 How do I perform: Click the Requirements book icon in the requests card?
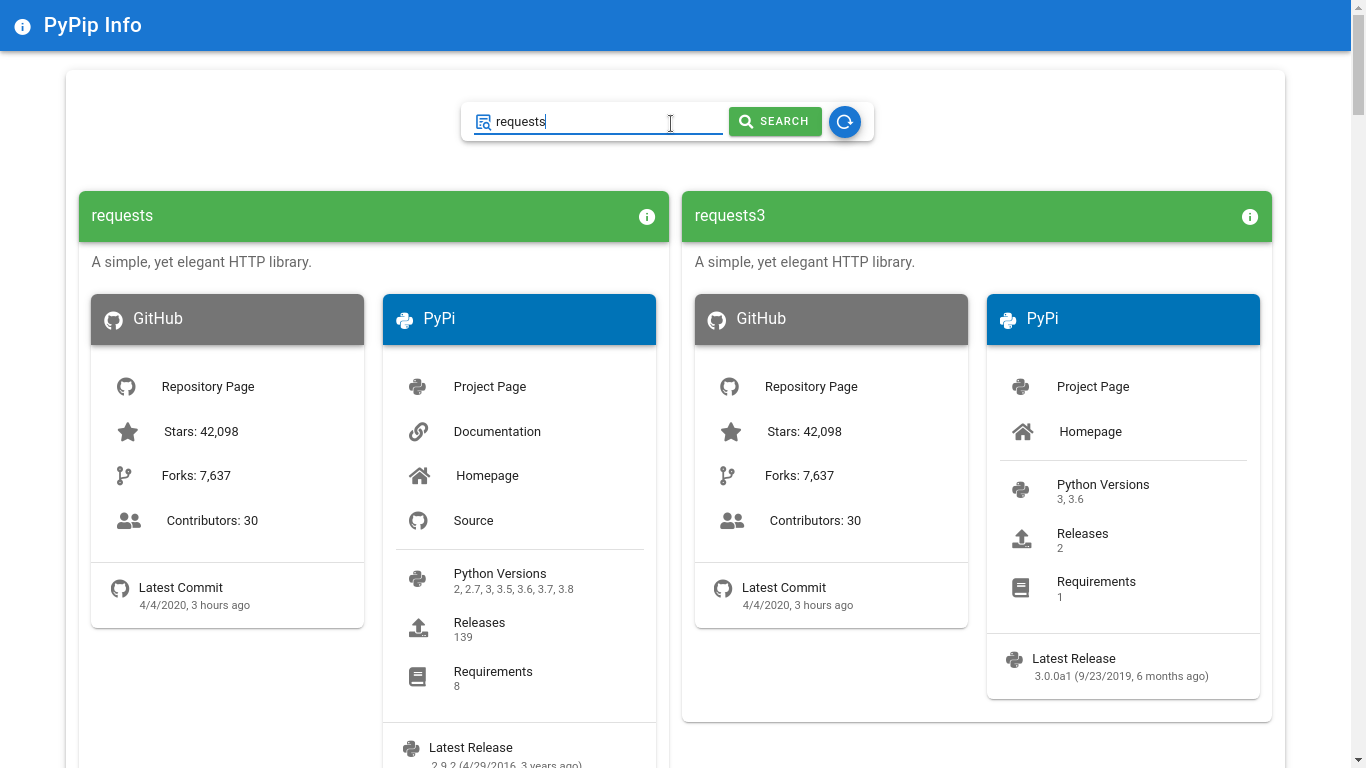click(418, 677)
